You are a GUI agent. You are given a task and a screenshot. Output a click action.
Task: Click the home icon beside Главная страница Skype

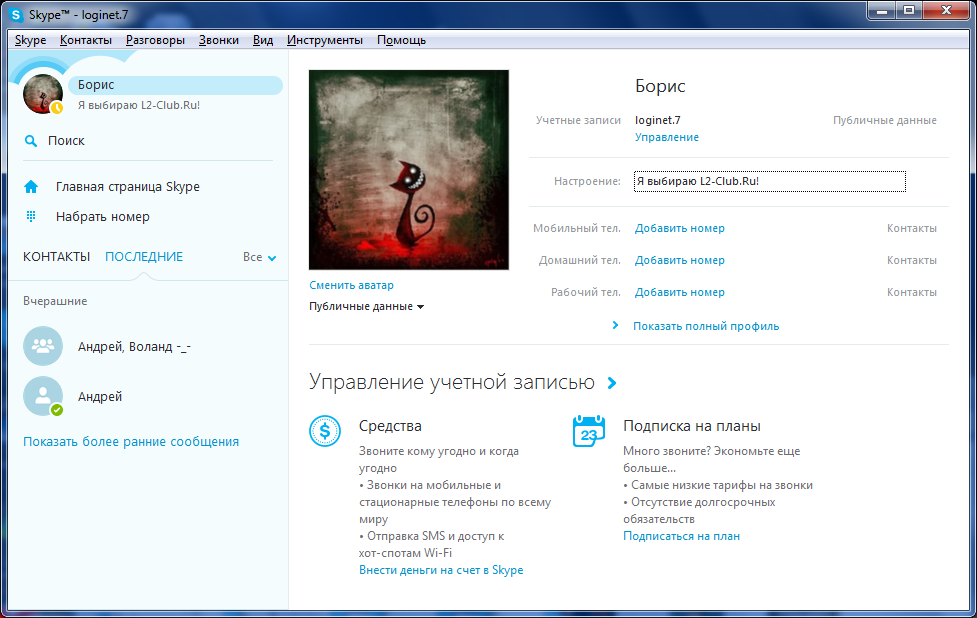(31, 186)
